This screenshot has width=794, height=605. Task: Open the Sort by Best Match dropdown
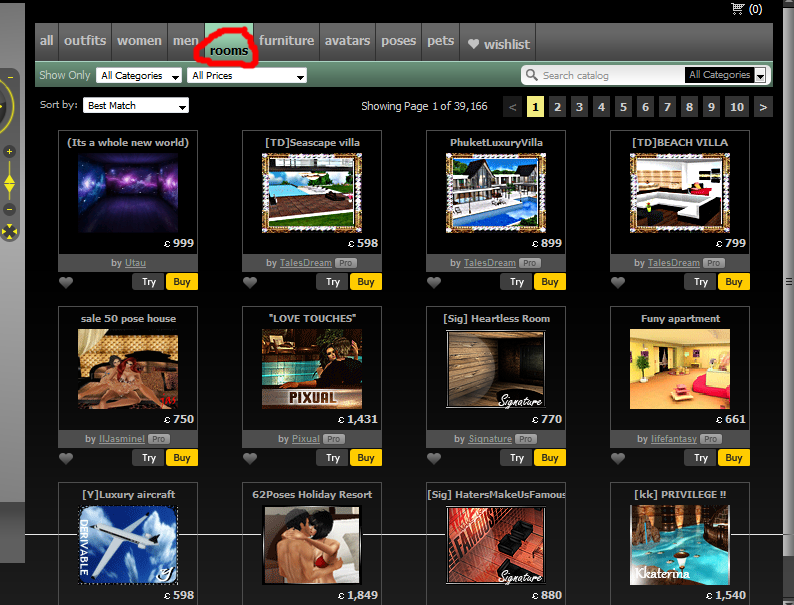pyautogui.click(x=137, y=105)
